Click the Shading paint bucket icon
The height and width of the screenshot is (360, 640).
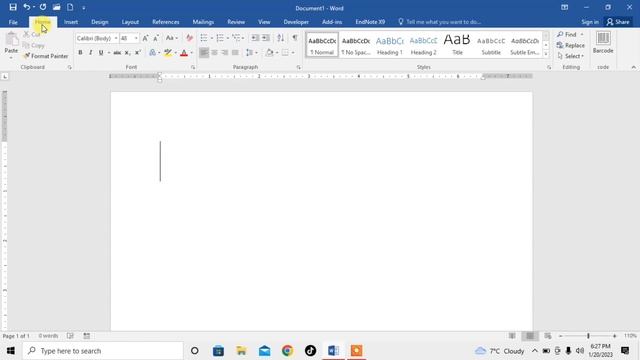point(269,52)
